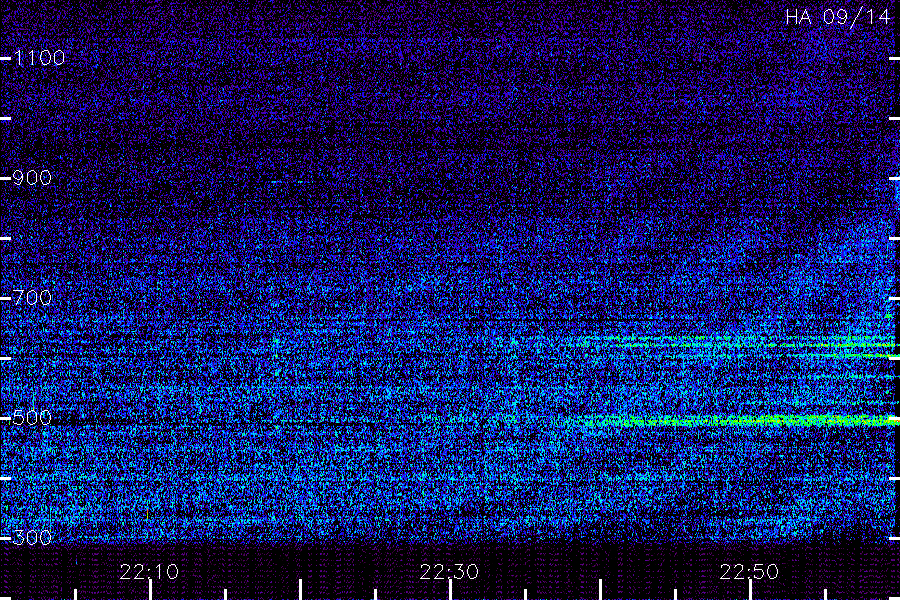The width and height of the screenshot is (900, 600).
Task: Click the 700 frequency axis label
Action: point(32,298)
